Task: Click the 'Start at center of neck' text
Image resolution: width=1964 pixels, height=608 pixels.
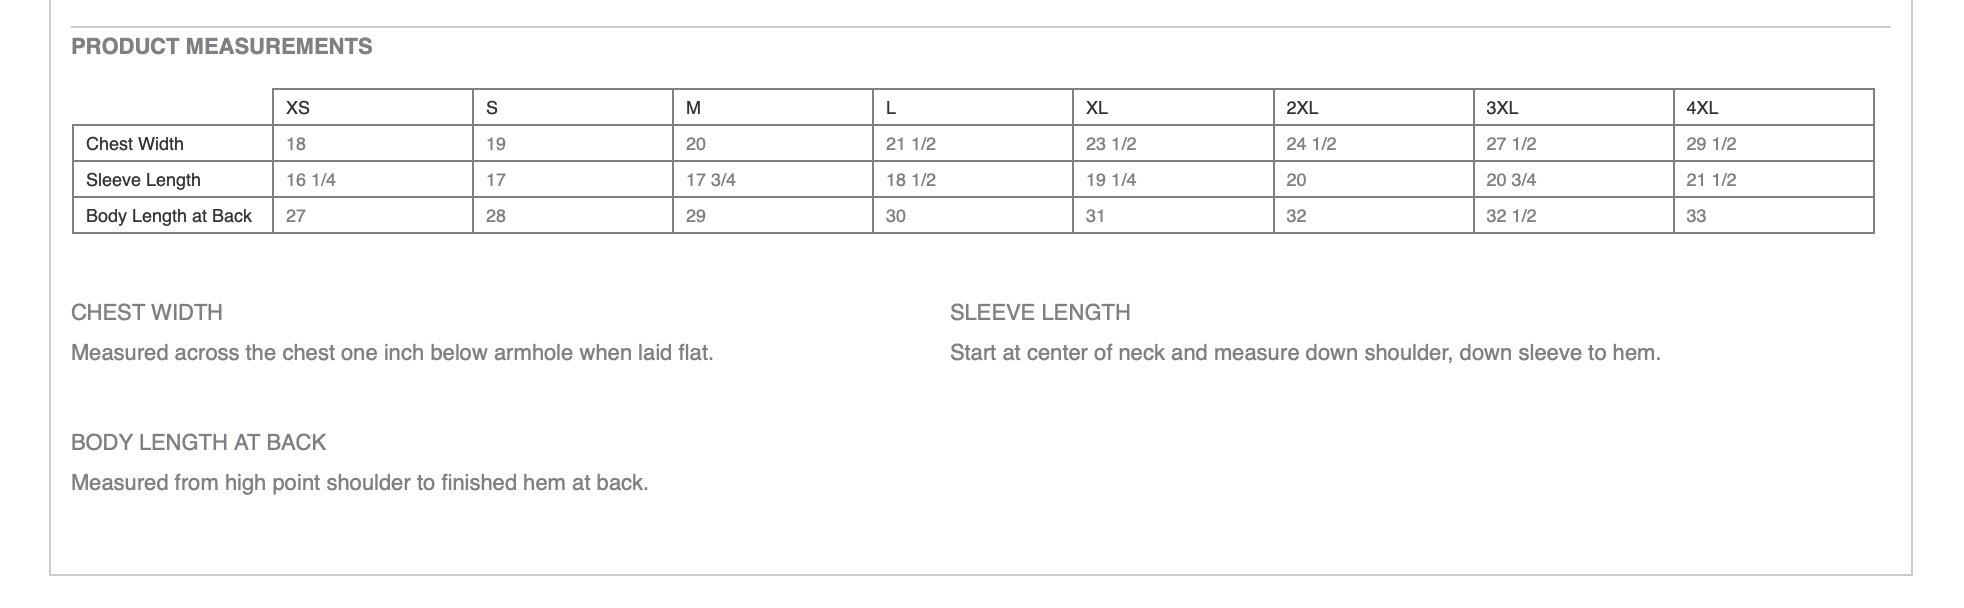Action: (1305, 353)
